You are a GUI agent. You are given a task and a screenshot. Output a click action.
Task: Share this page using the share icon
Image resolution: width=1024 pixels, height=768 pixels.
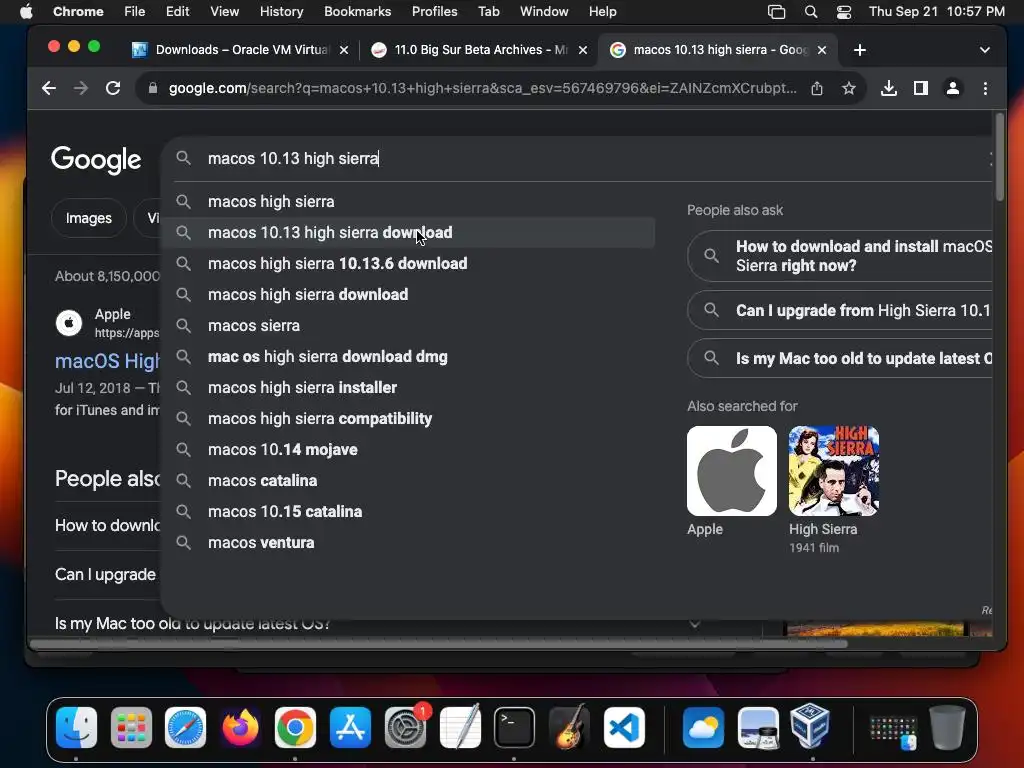coord(817,88)
